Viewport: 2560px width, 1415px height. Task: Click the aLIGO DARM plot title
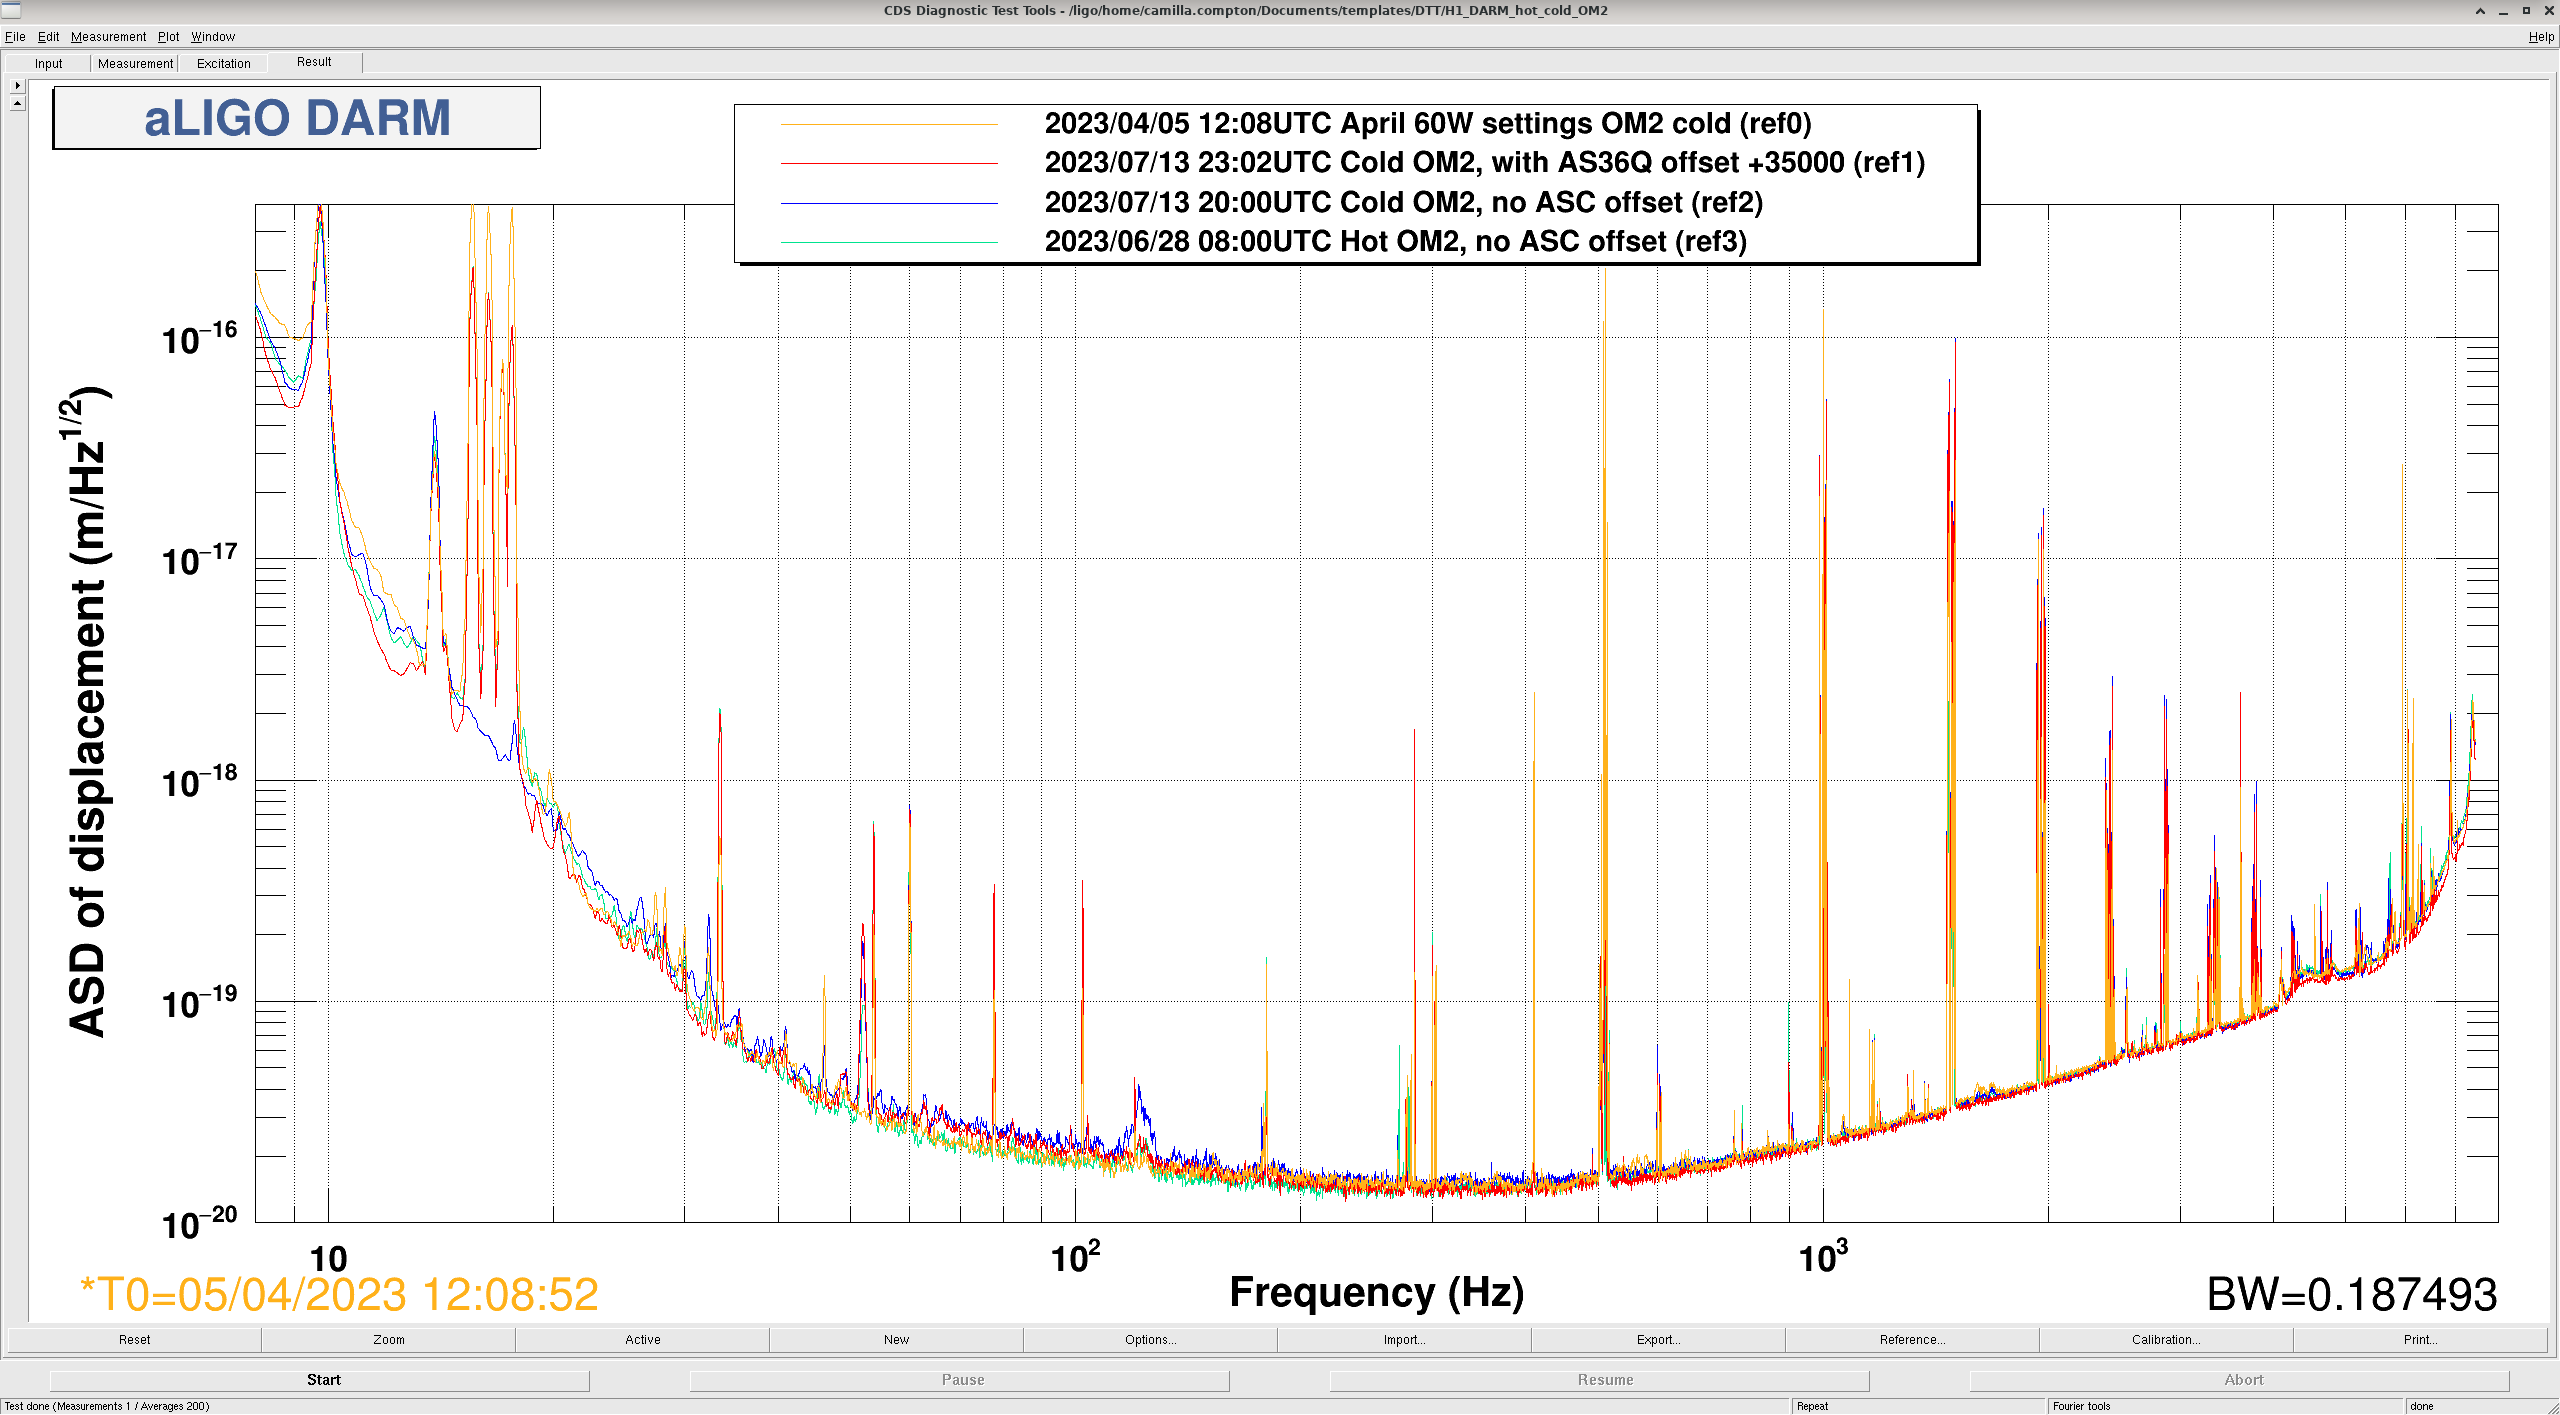[x=297, y=118]
